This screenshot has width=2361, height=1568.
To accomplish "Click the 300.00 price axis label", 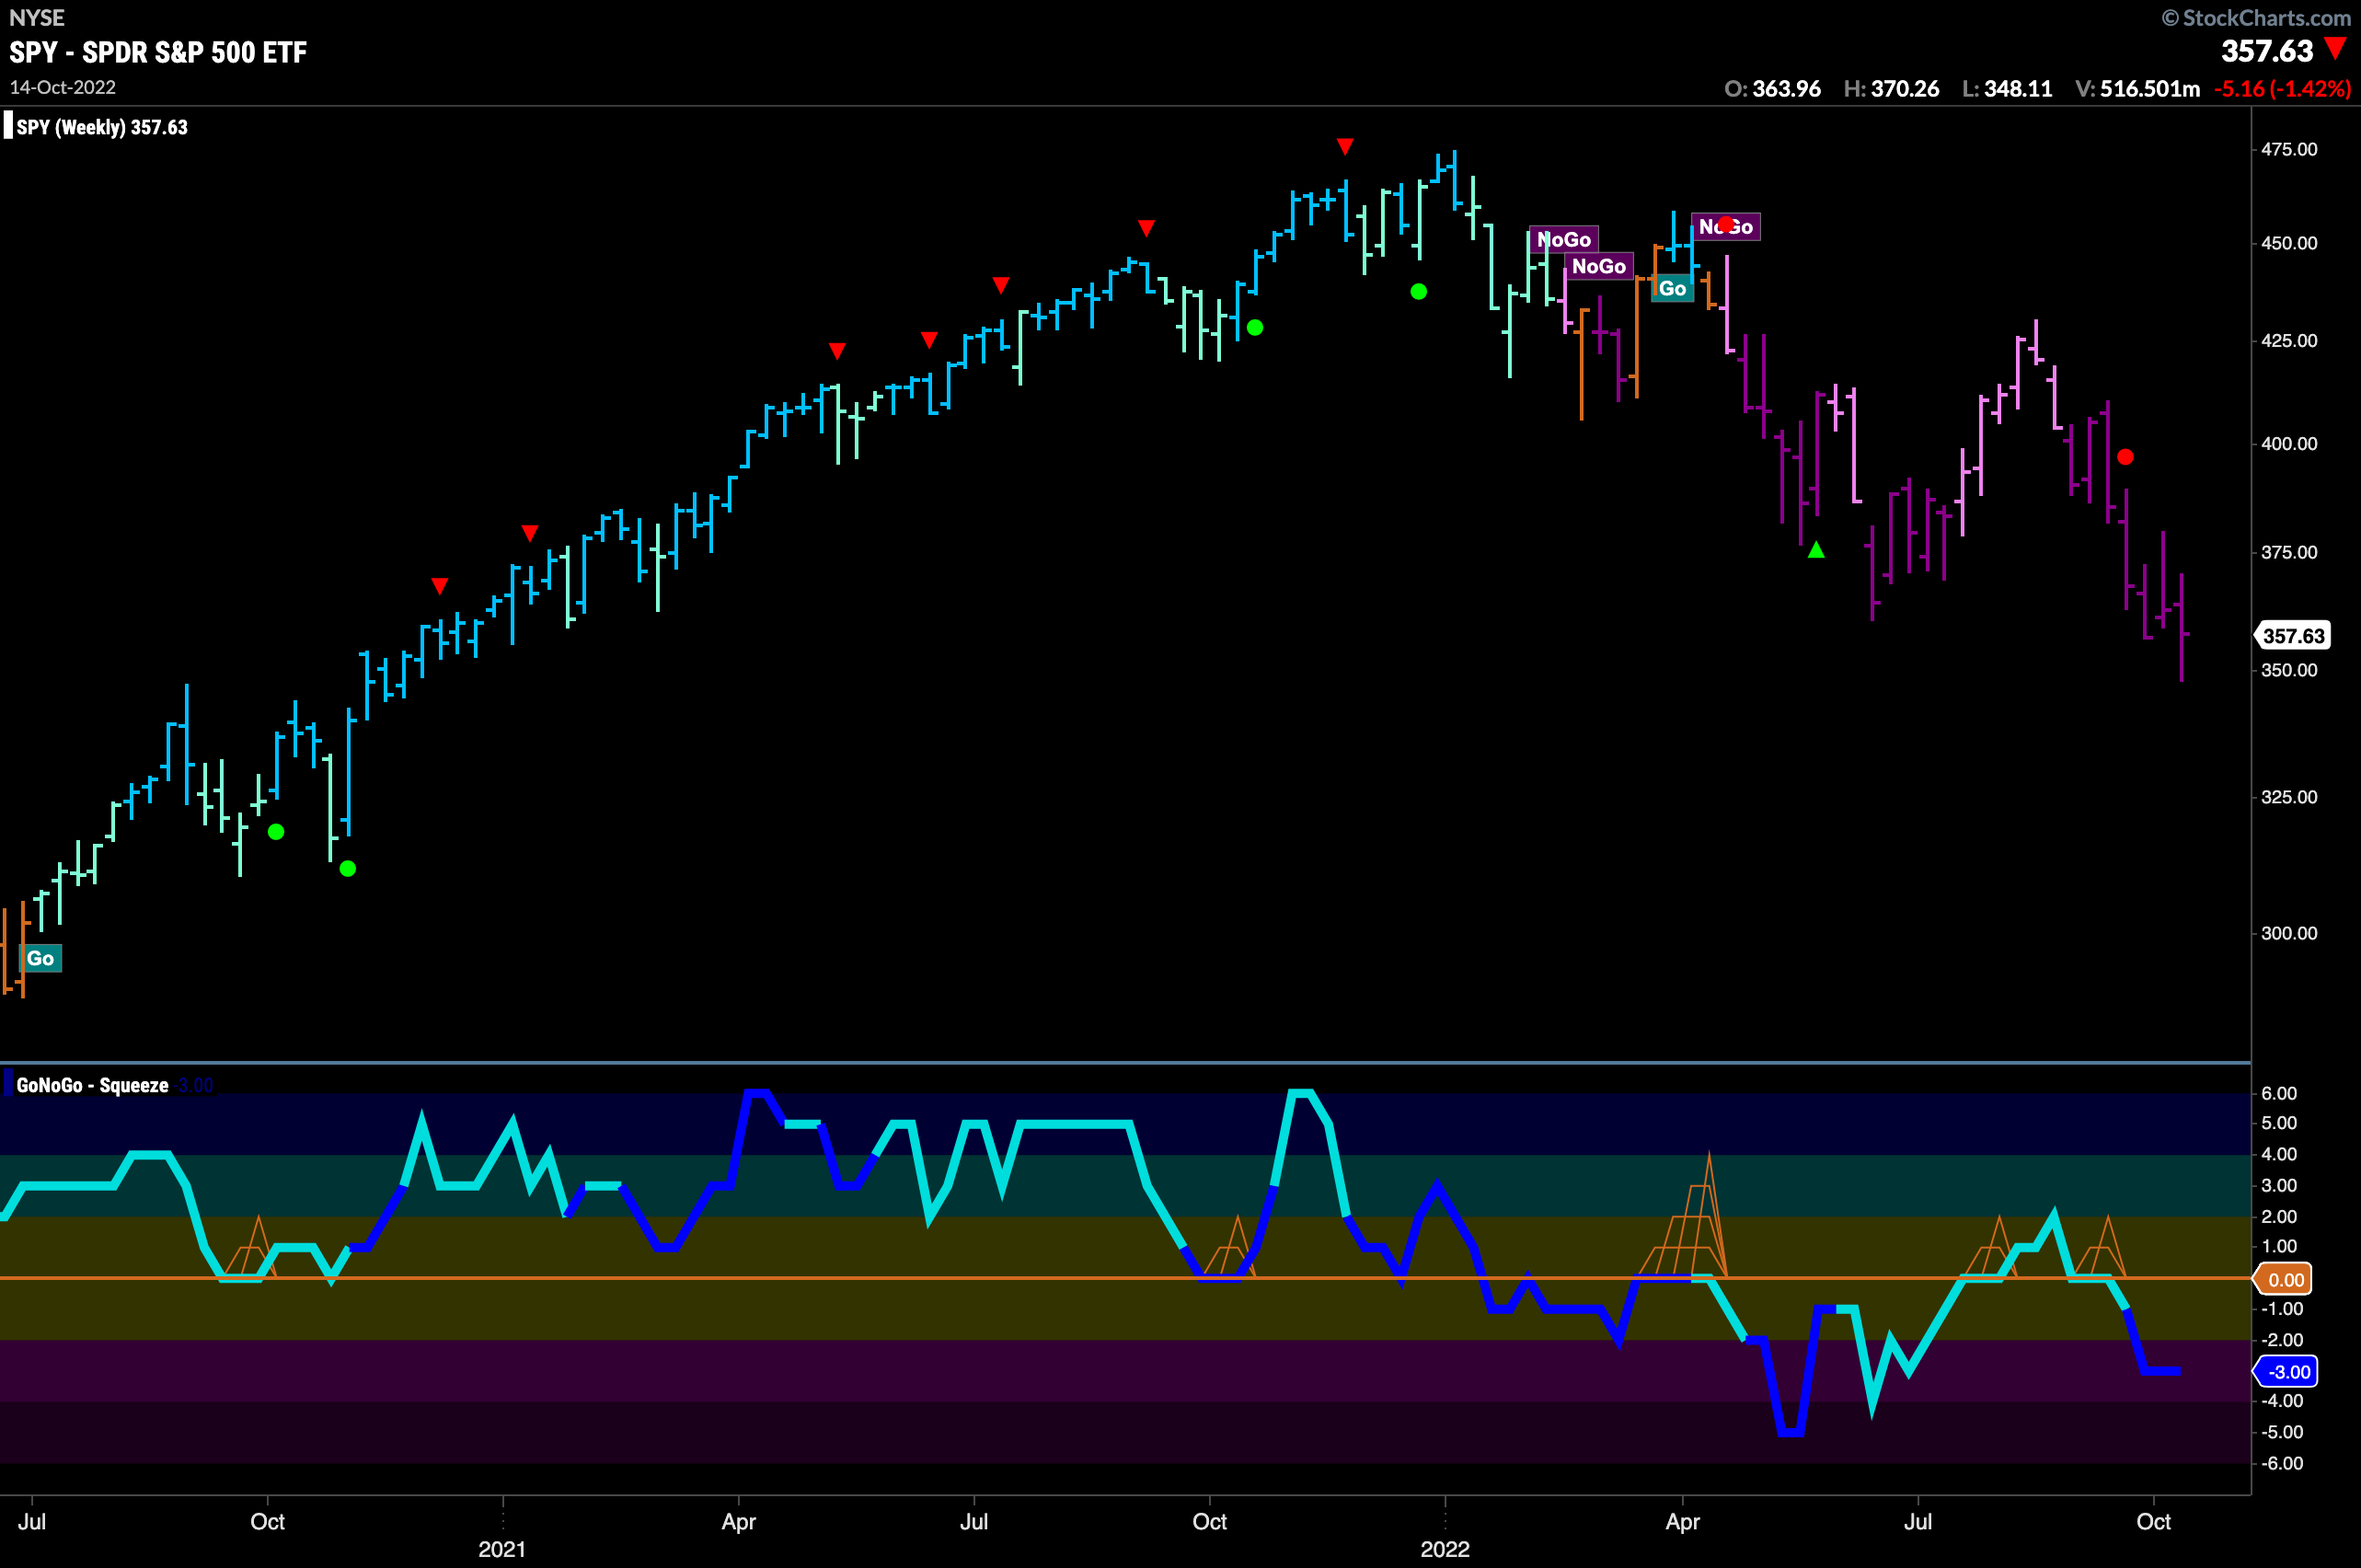I will [x=2289, y=933].
